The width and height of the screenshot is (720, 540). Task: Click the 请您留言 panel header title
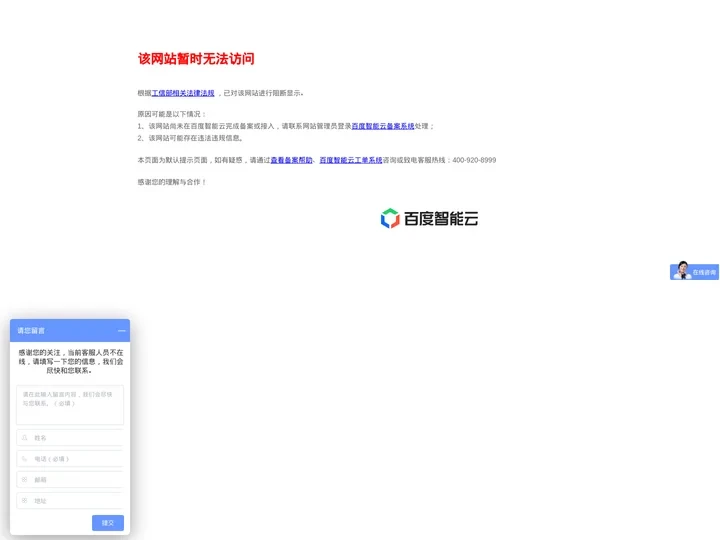tap(31, 331)
